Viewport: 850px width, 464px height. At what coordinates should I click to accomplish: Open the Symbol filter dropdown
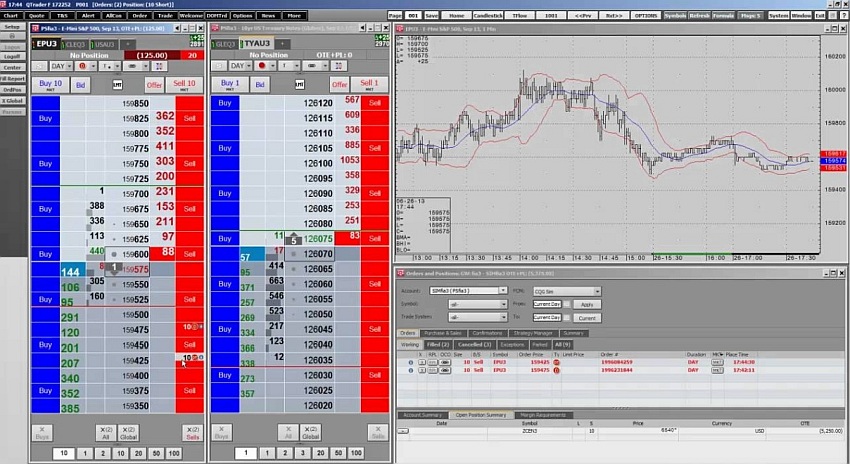(478, 305)
